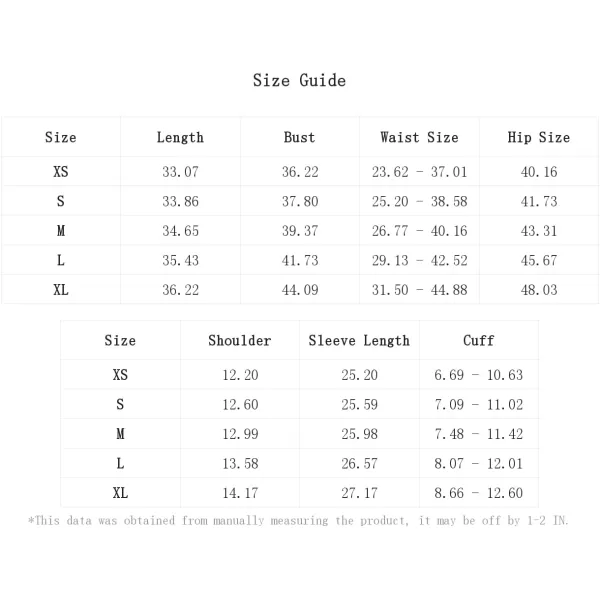Select XL waist range 31.50 - 44.88

pos(419,290)
